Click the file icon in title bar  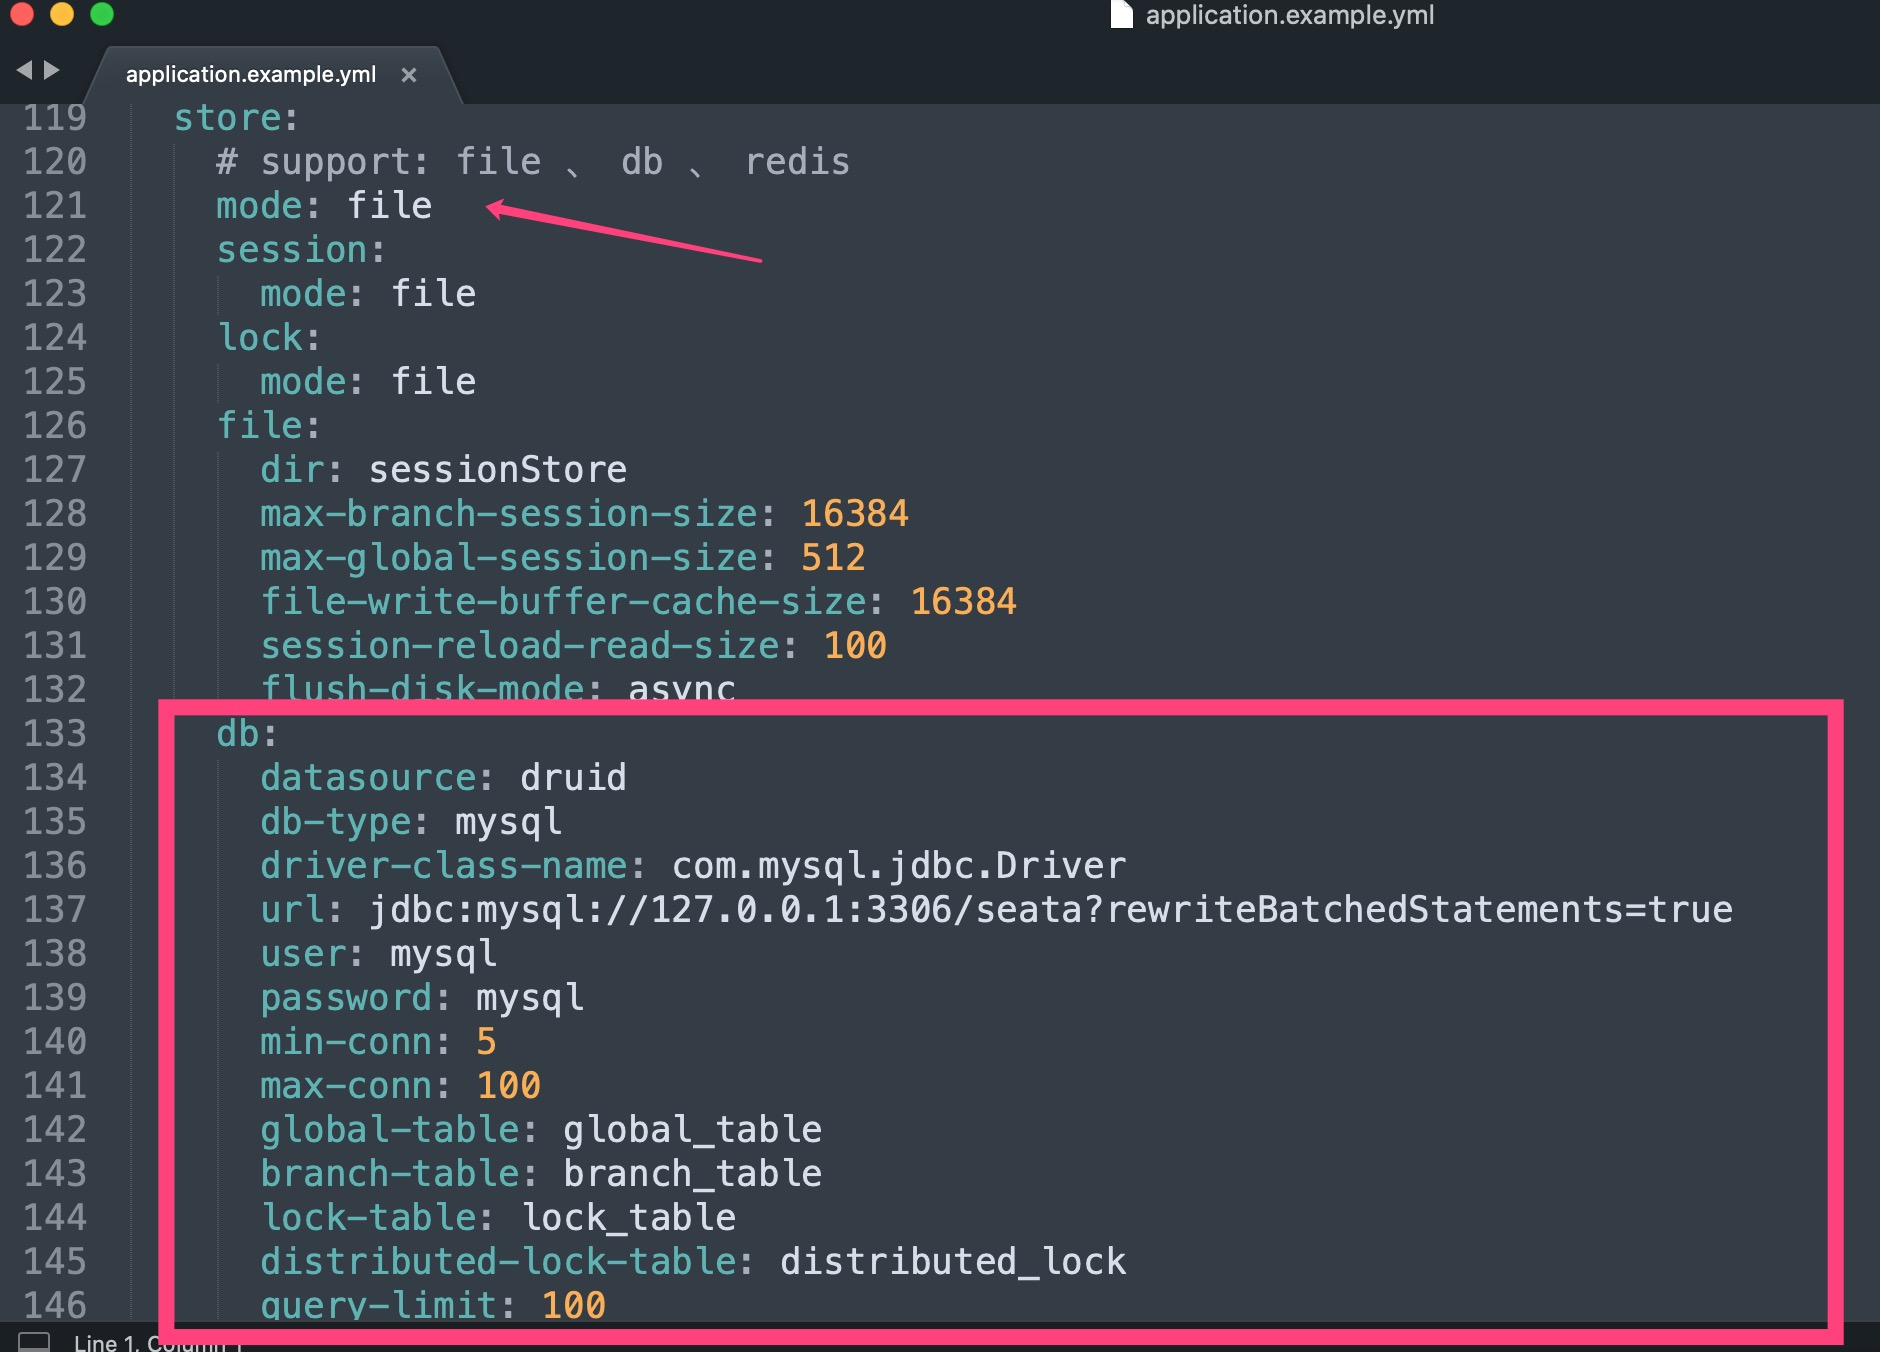(x=1122, y=14)
